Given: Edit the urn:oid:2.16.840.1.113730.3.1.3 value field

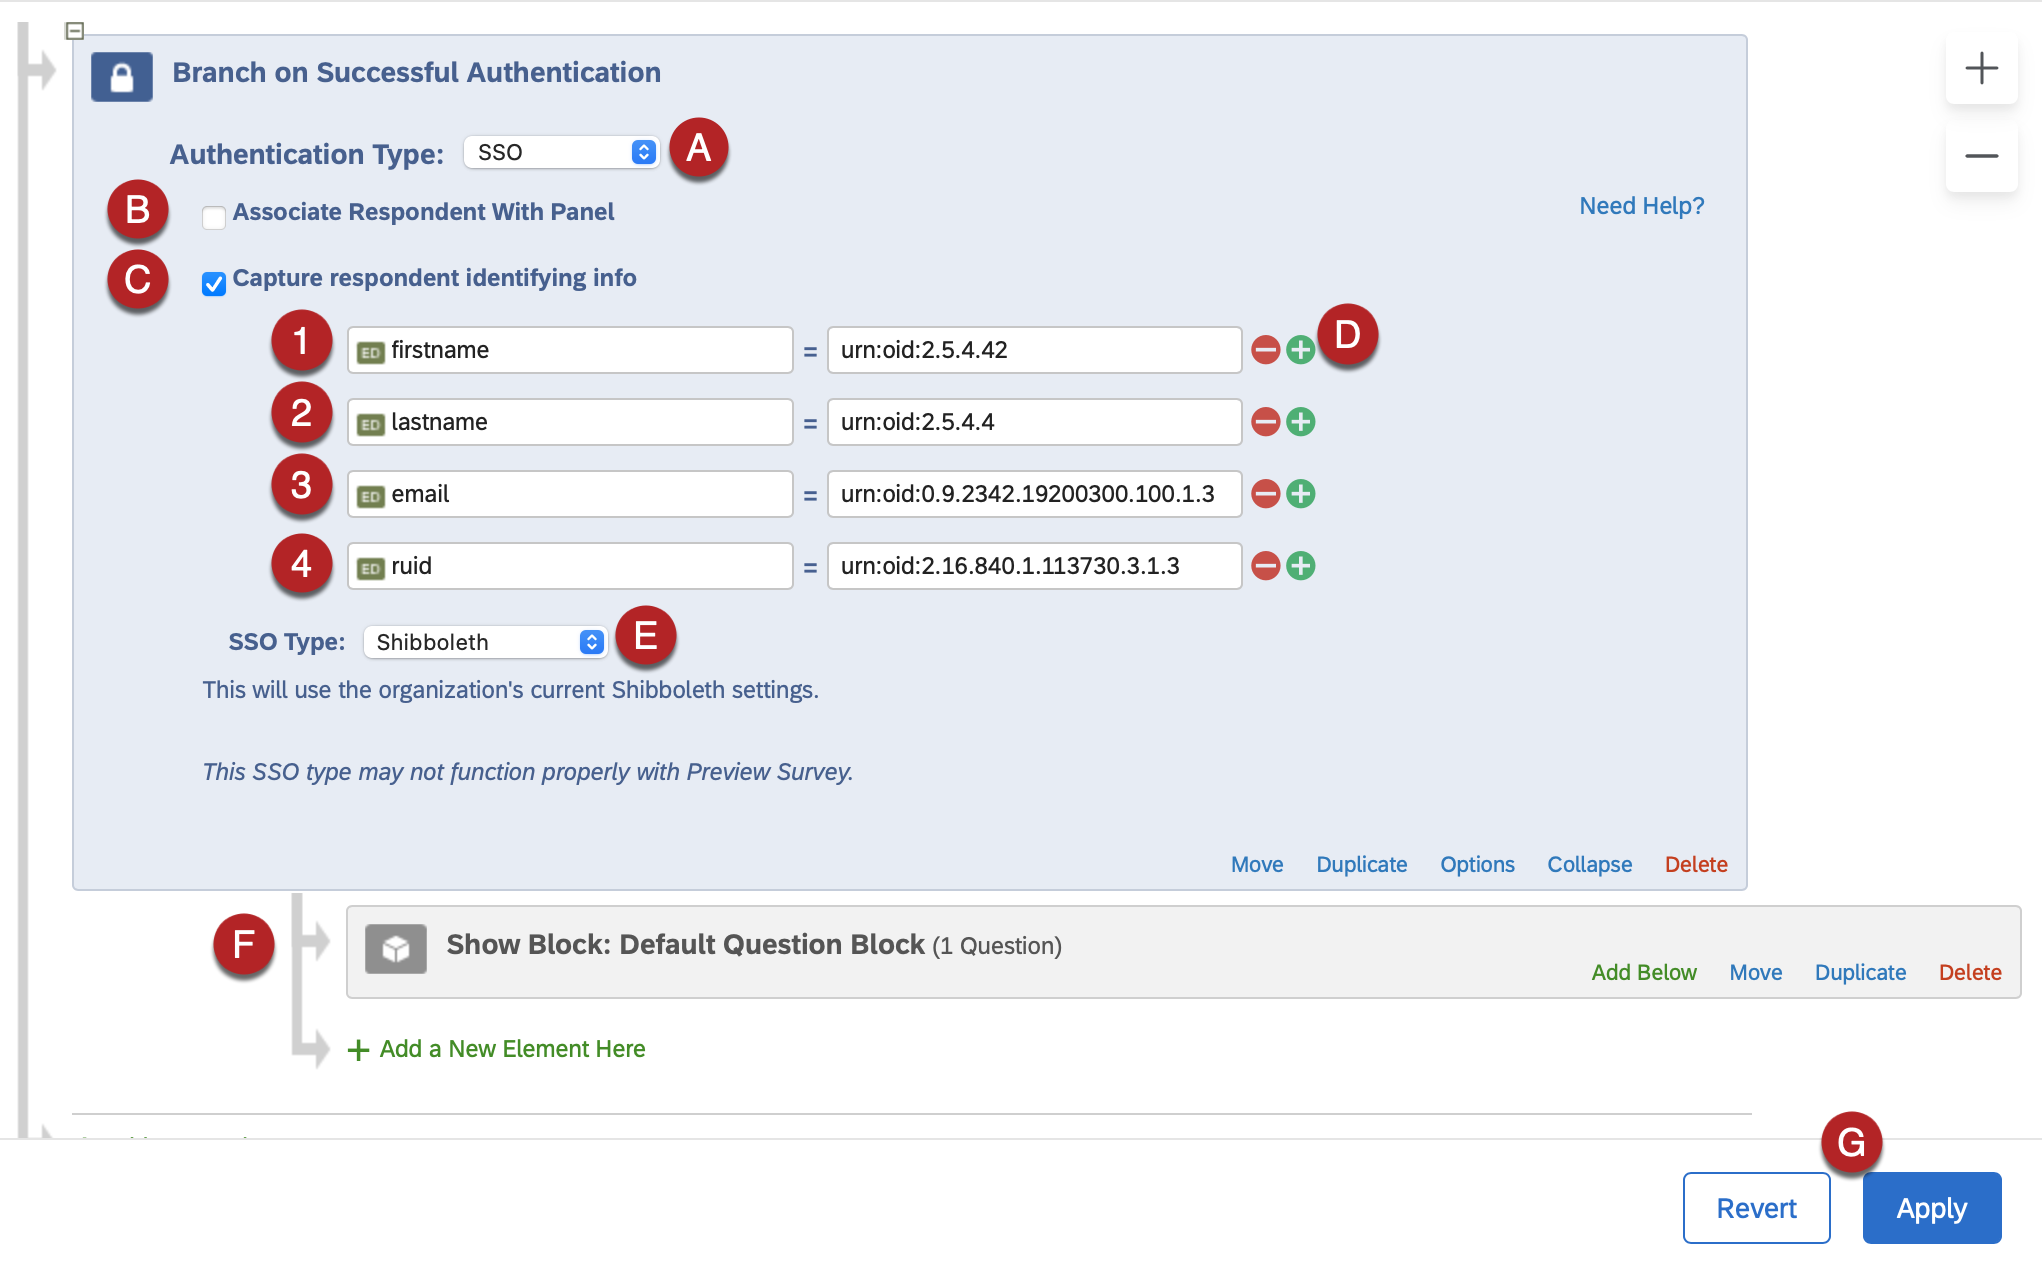Looking at the screenshot, I should coord(1034,566).
